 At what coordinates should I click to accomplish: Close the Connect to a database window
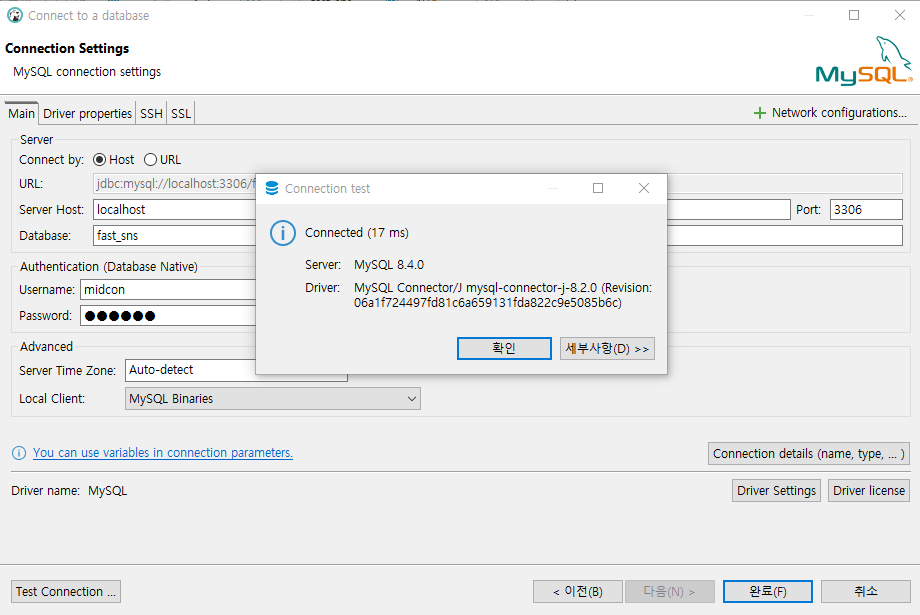tap(899, 15)
